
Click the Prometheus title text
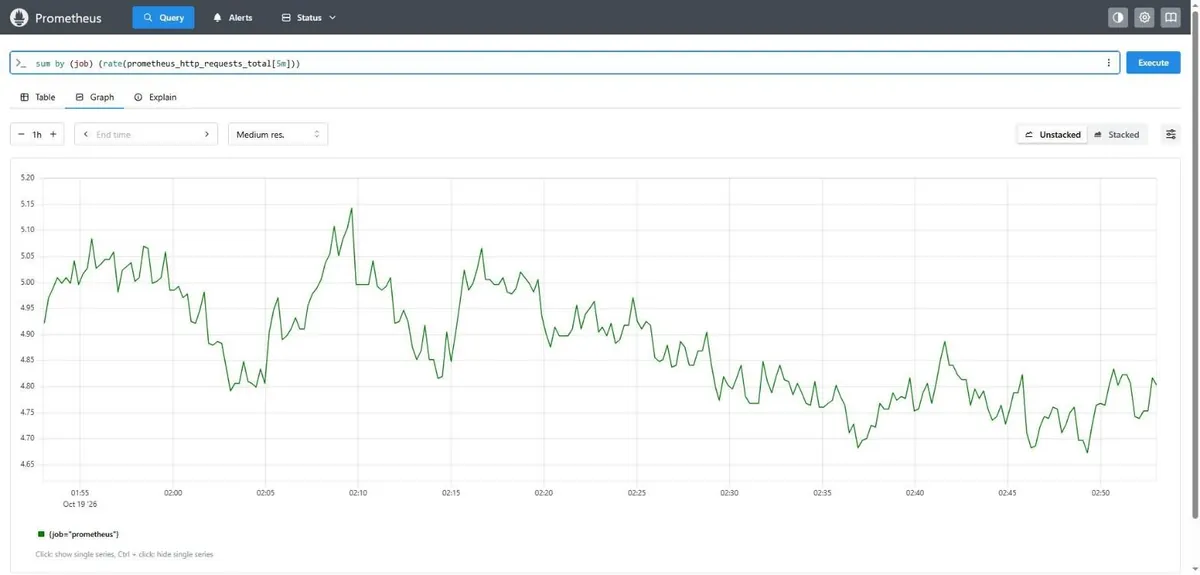68,18
